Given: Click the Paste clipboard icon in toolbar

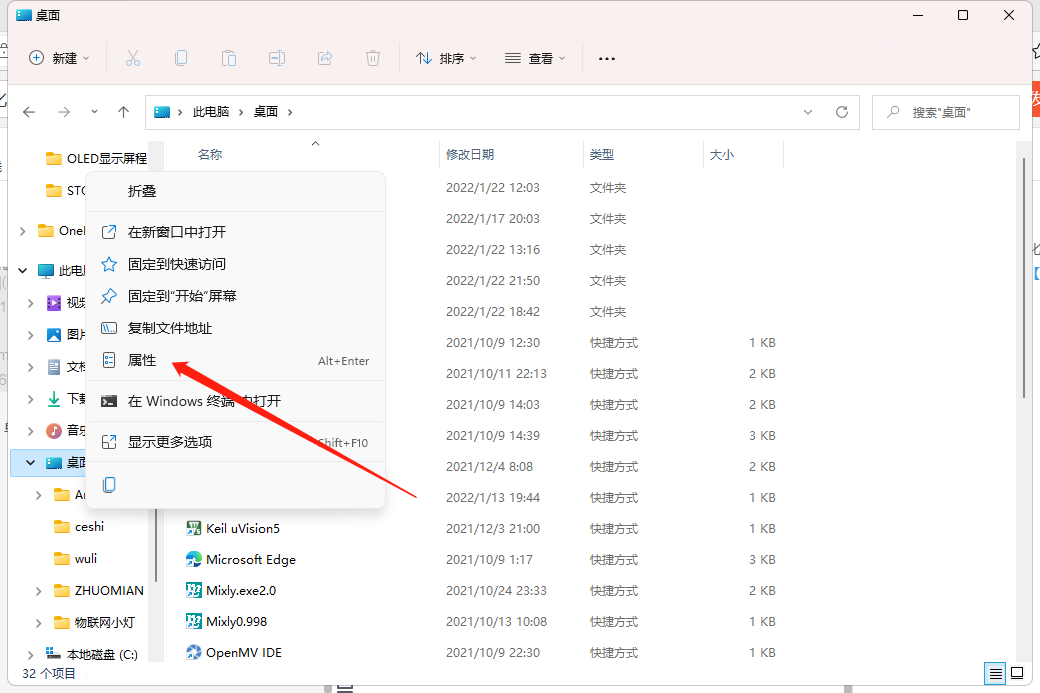Looking at the screenshot, I should pos(229,58).
